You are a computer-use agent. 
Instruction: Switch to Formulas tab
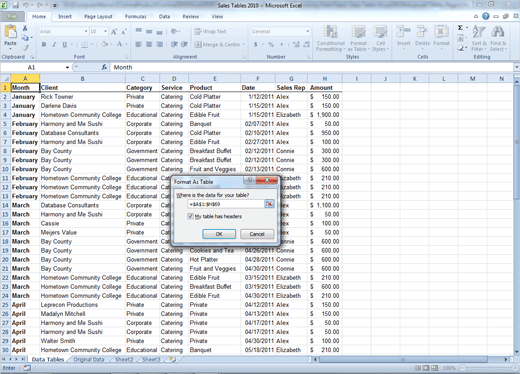(x=135, y=16)
